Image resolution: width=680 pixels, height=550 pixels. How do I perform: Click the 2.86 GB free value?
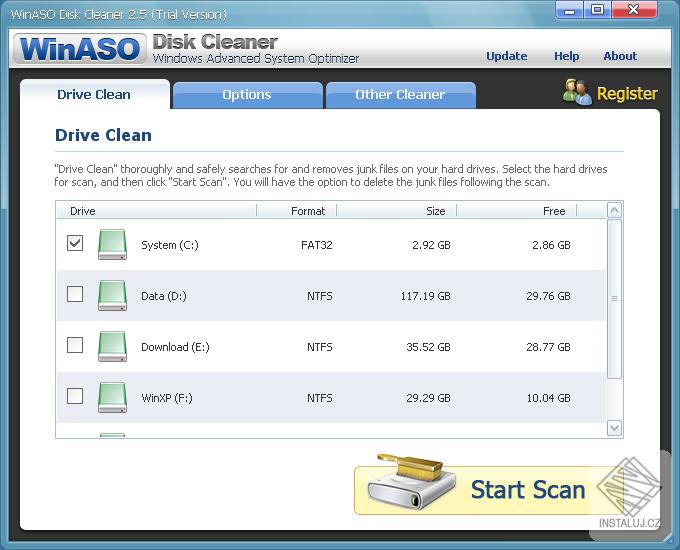(551, 245)
